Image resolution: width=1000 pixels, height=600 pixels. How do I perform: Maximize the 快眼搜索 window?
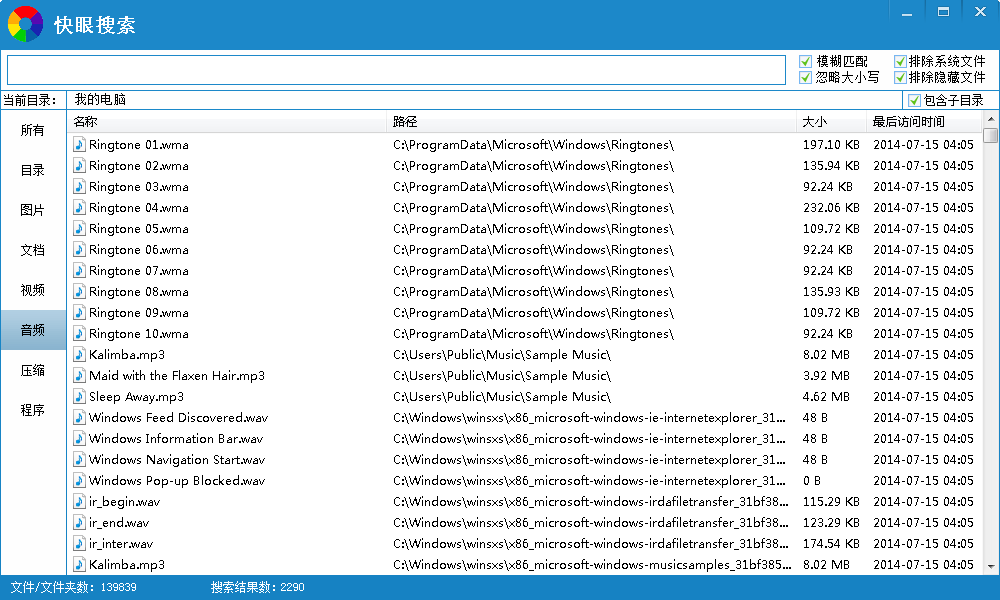(943, 11)
